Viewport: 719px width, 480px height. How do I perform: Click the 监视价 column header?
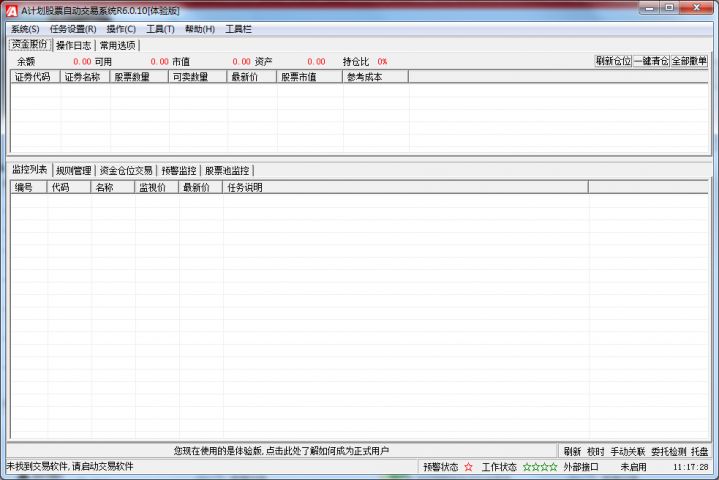pos(152,187)
